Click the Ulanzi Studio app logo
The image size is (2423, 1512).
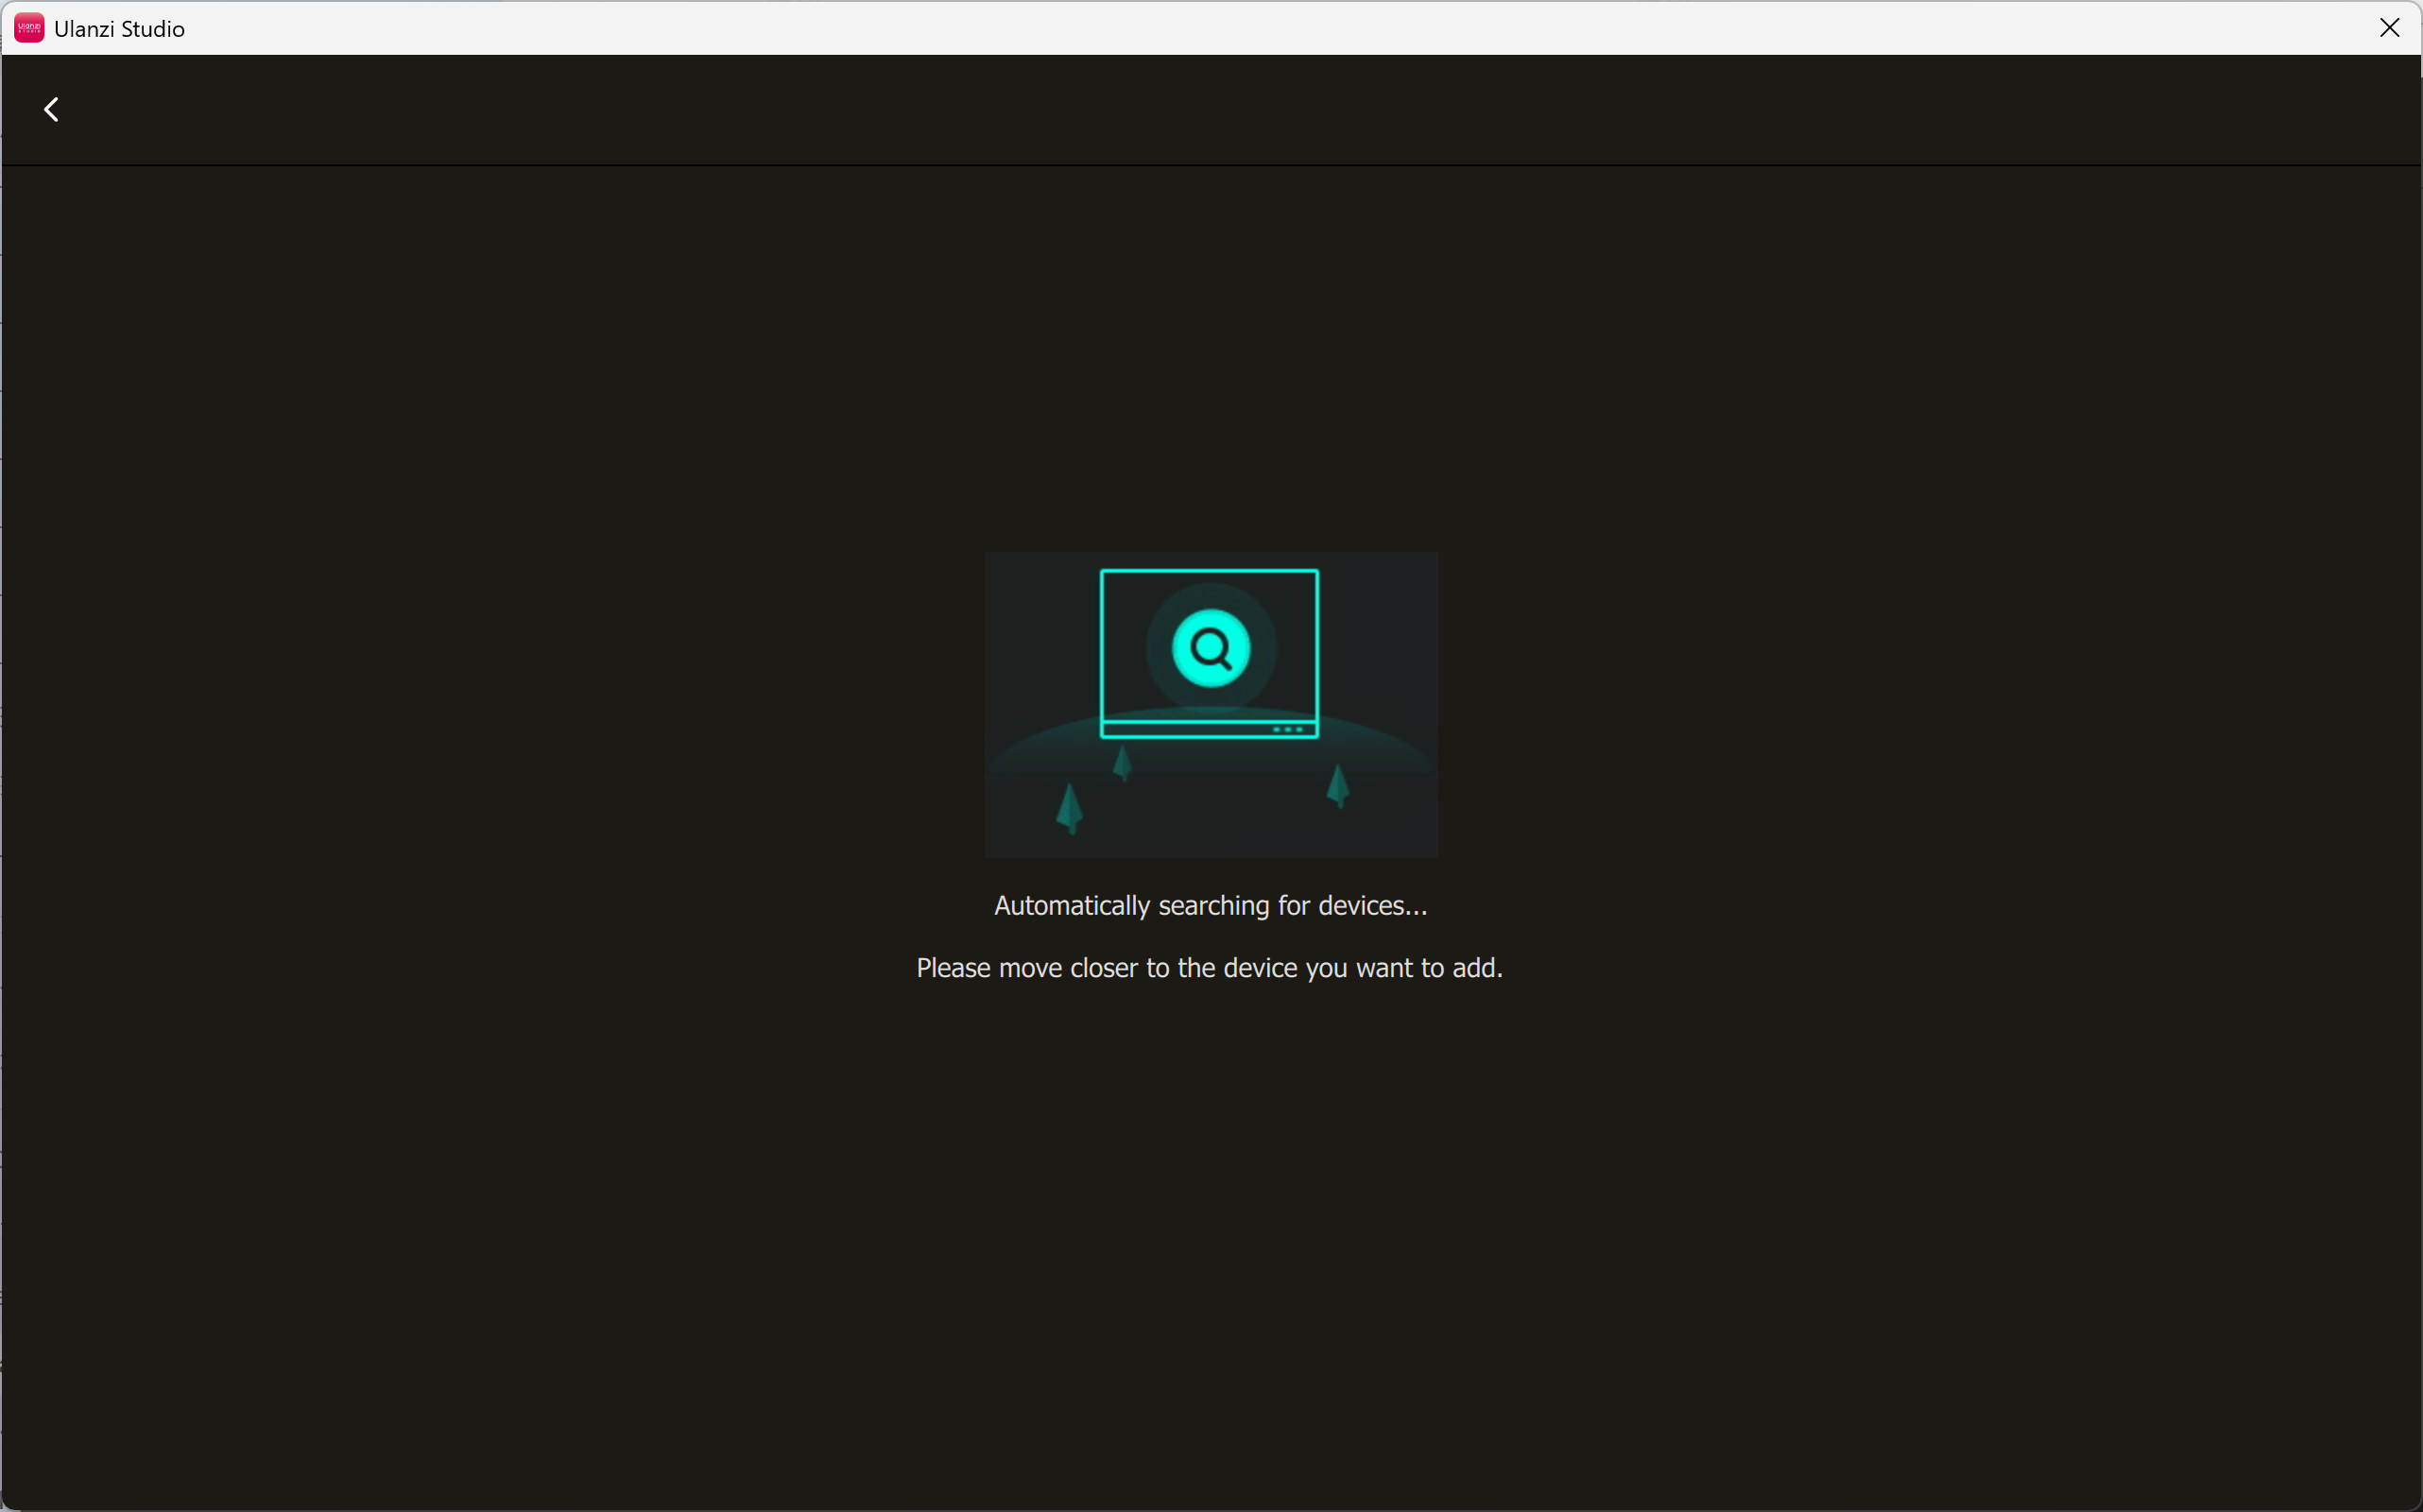[29, 28]
